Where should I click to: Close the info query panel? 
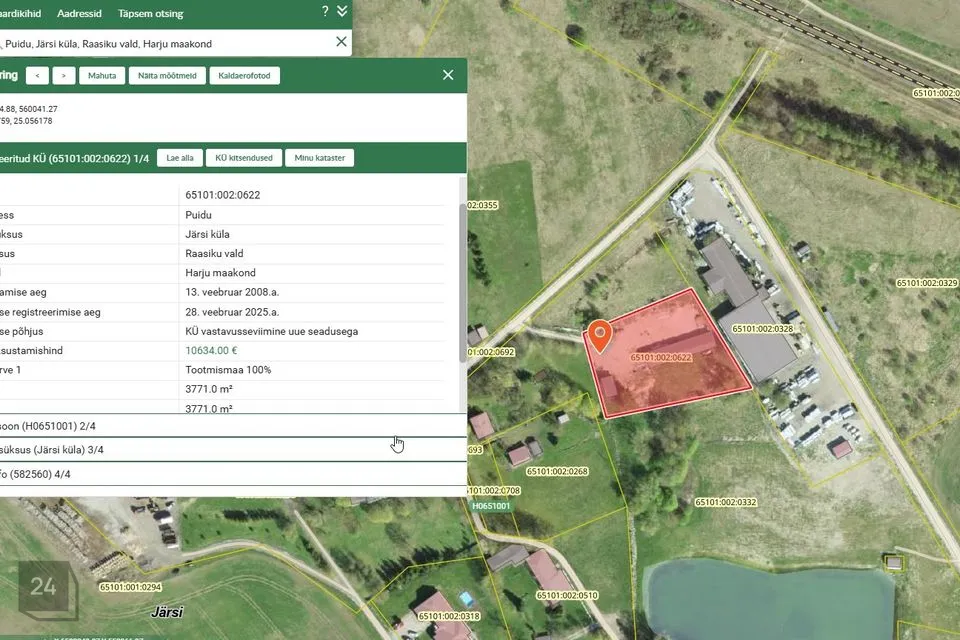[448, 75]
